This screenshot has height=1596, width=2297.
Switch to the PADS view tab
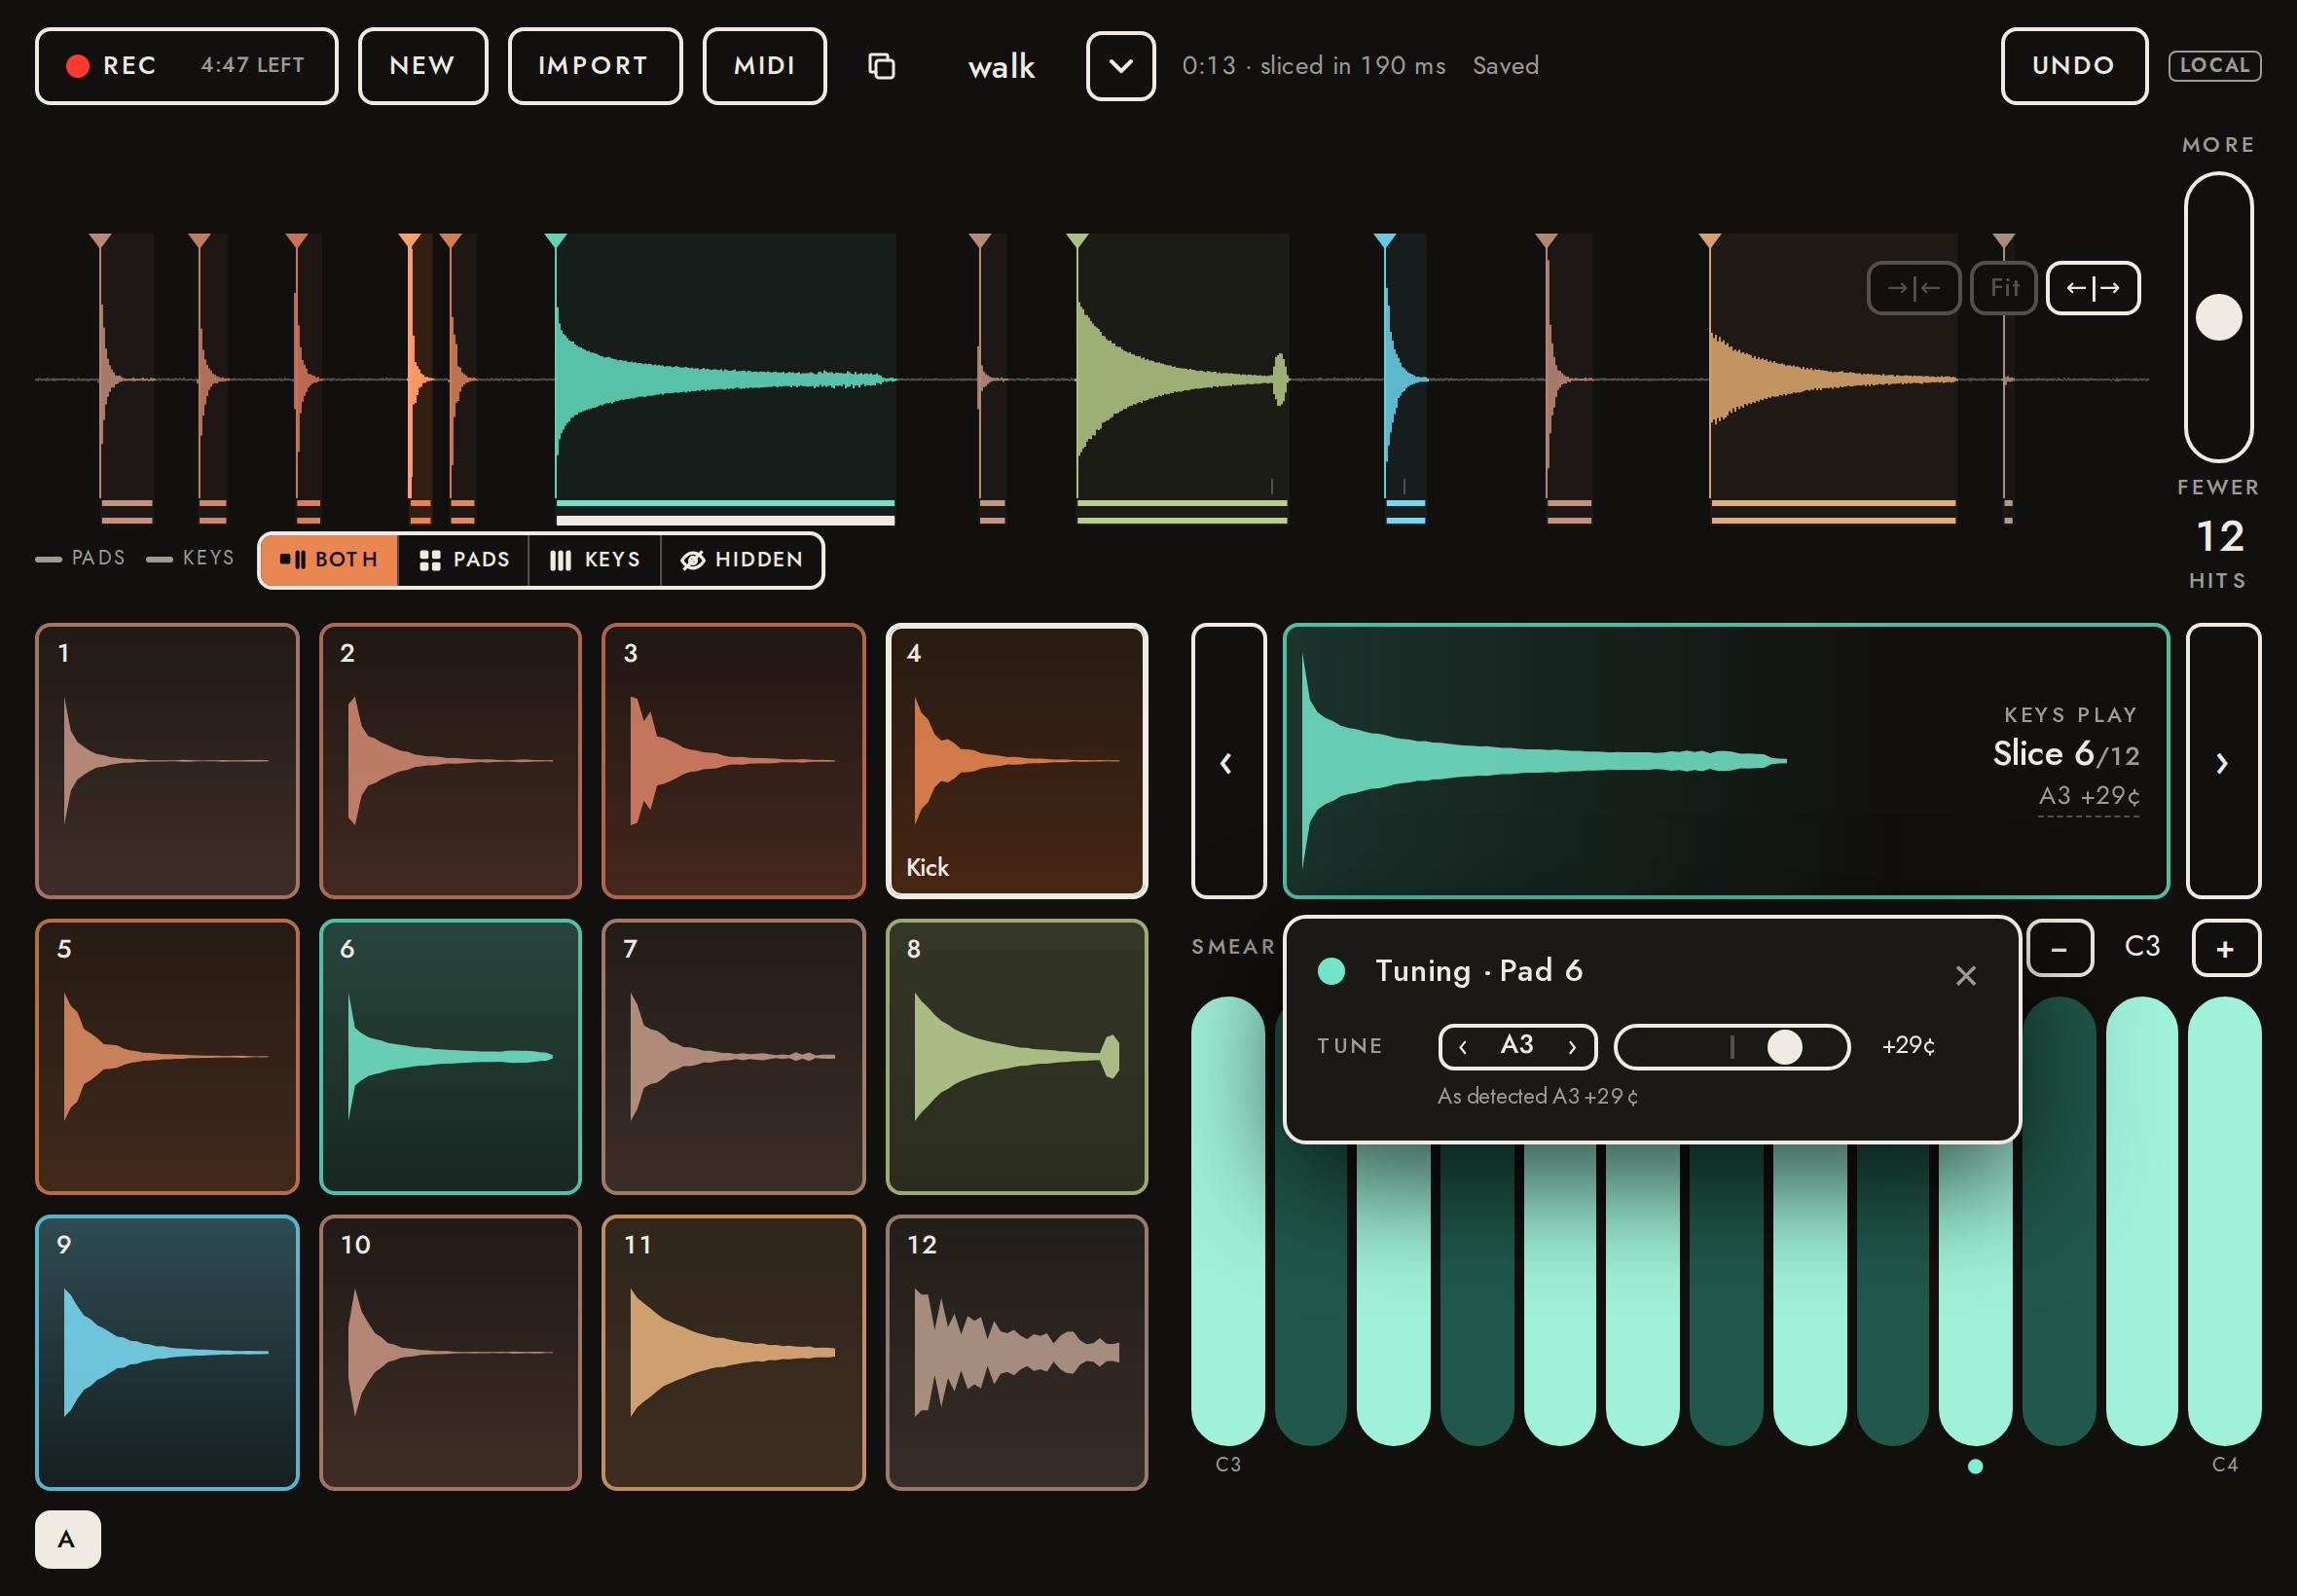464,560
